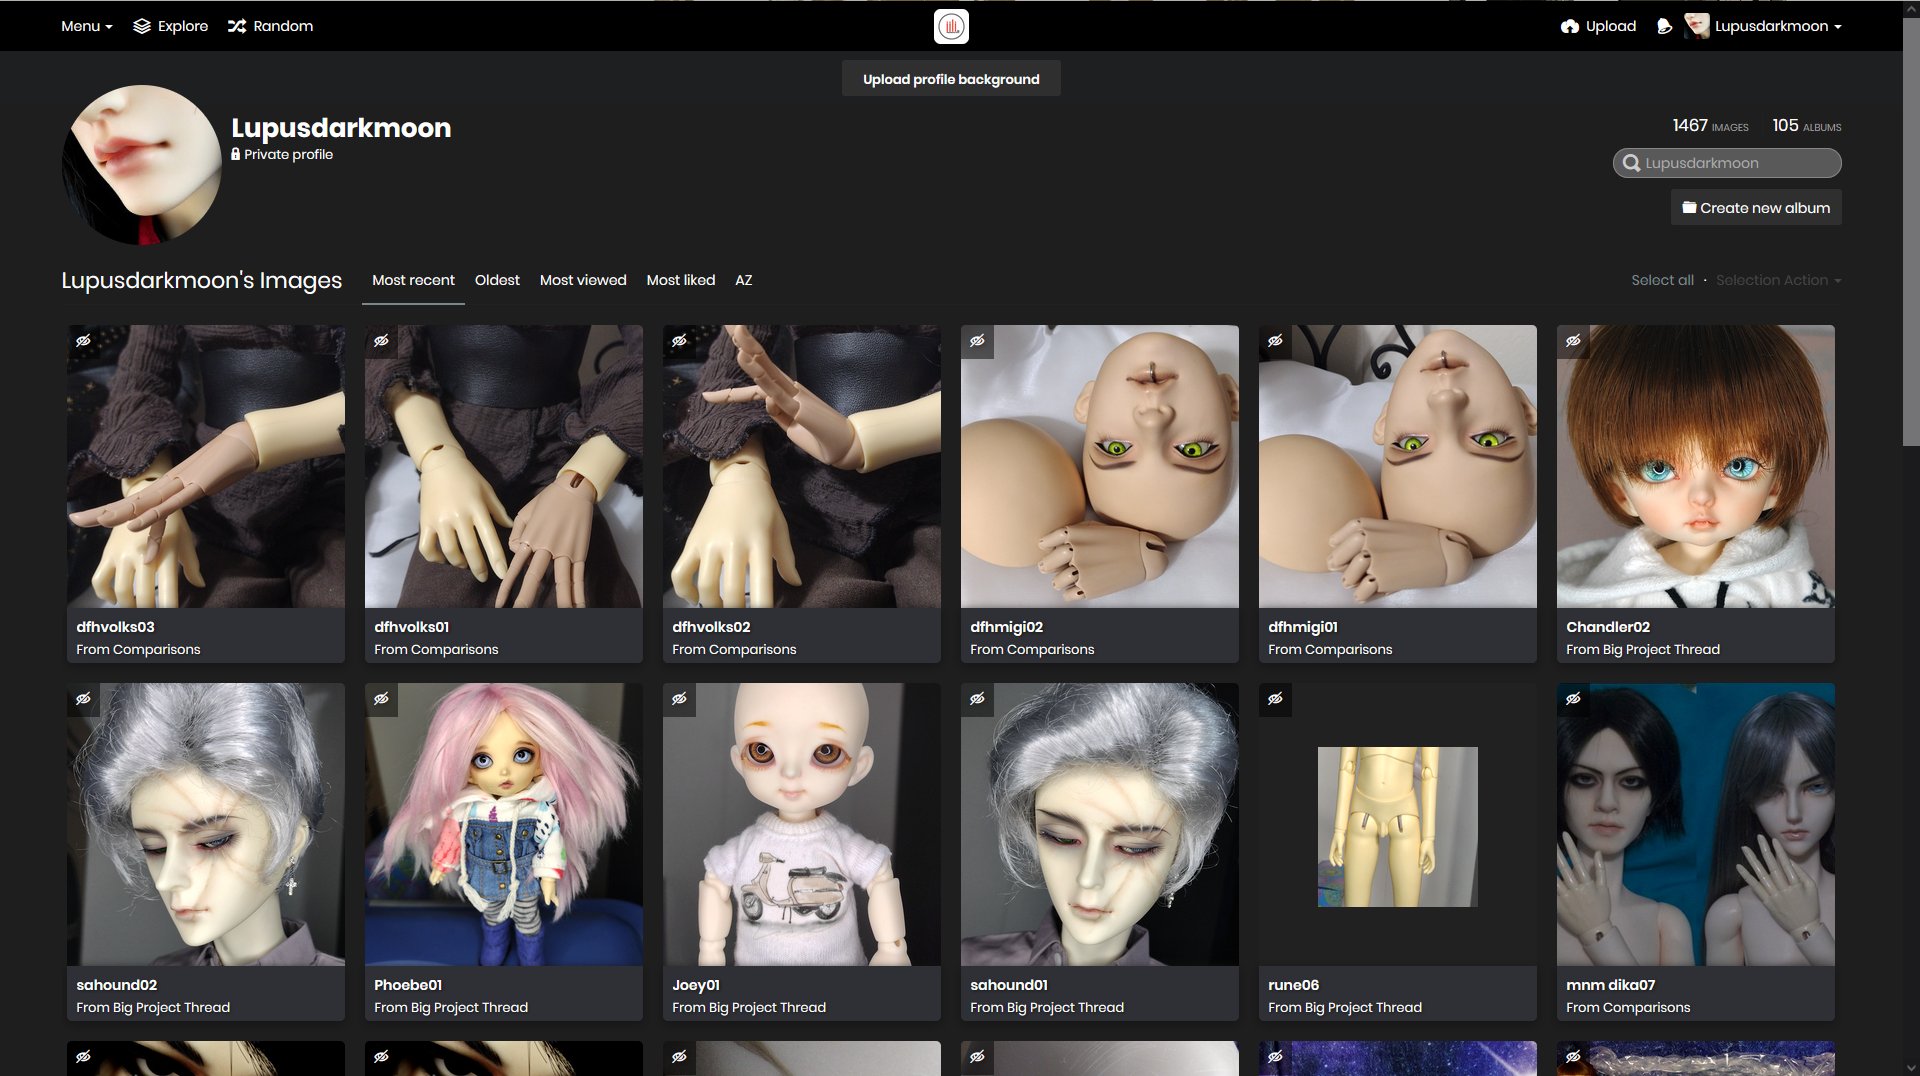
Task: Switch to Most viewed tab
Action: (583, 280)
